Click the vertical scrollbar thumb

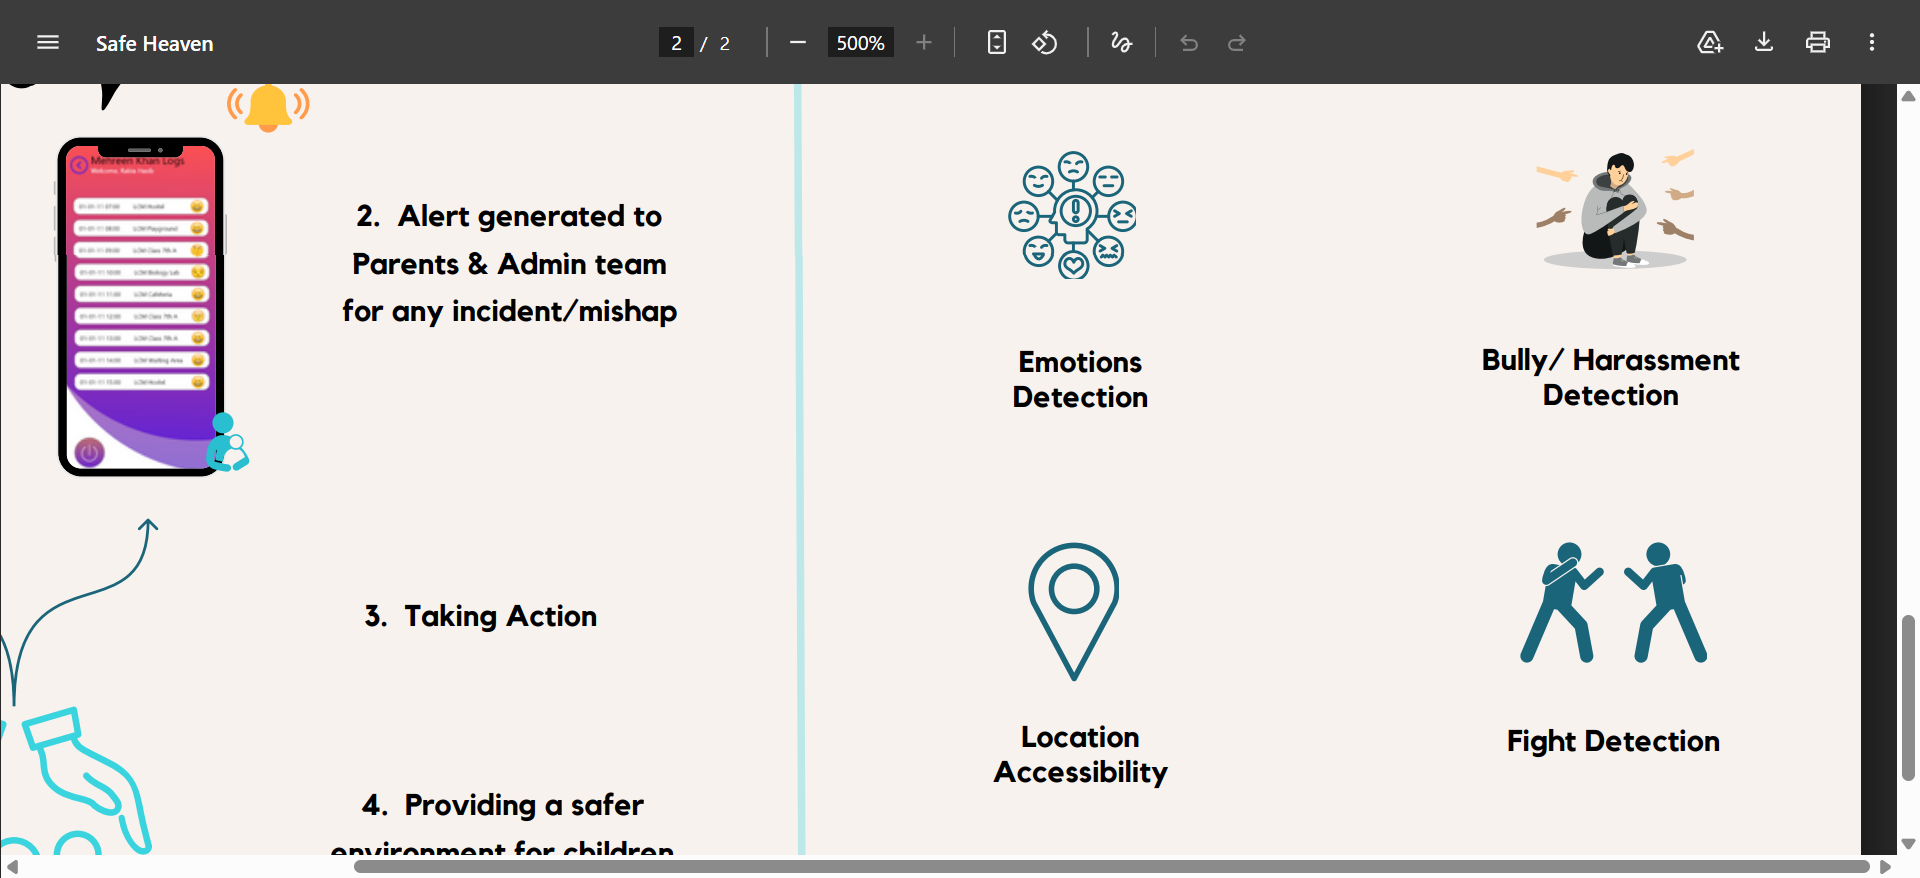point(1908,697)
